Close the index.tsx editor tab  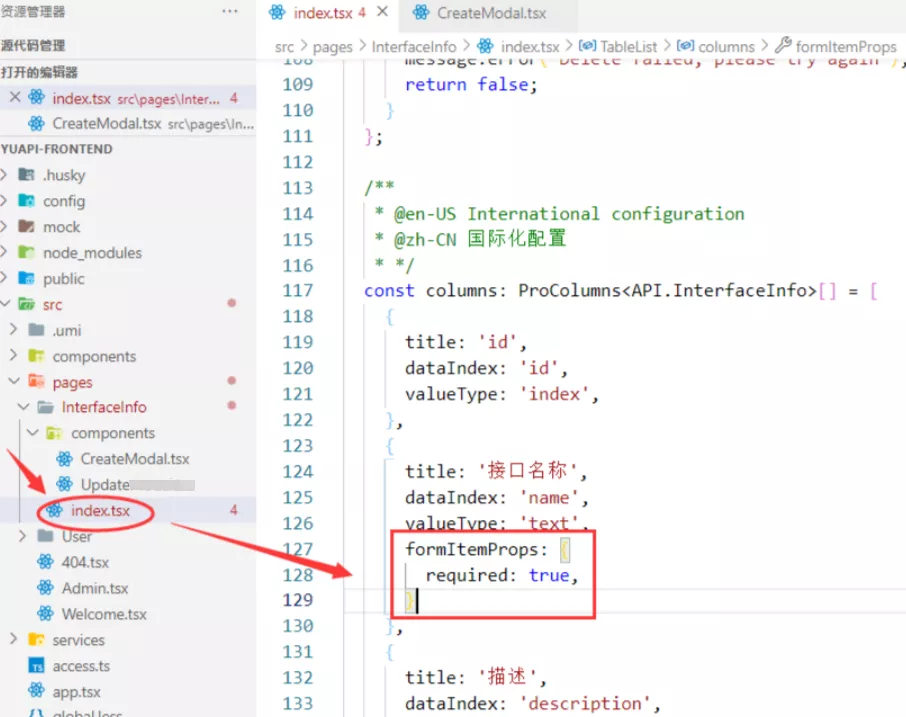tap(383, 12)
